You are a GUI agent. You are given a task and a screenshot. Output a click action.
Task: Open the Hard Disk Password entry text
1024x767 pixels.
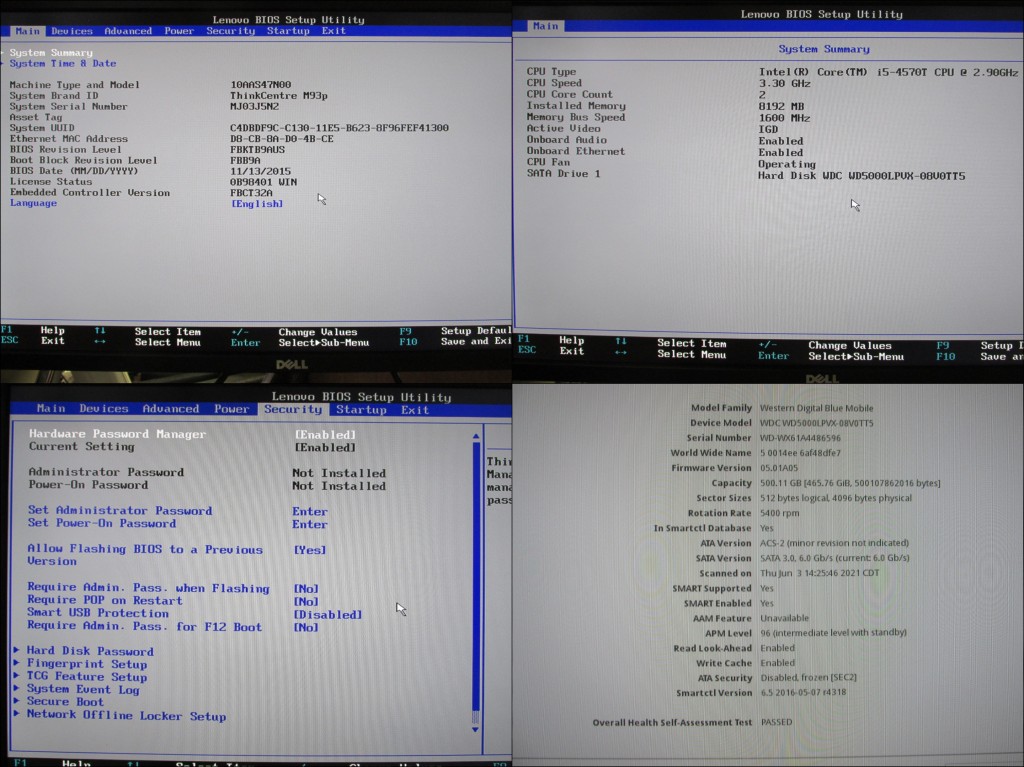pos(90,651)
